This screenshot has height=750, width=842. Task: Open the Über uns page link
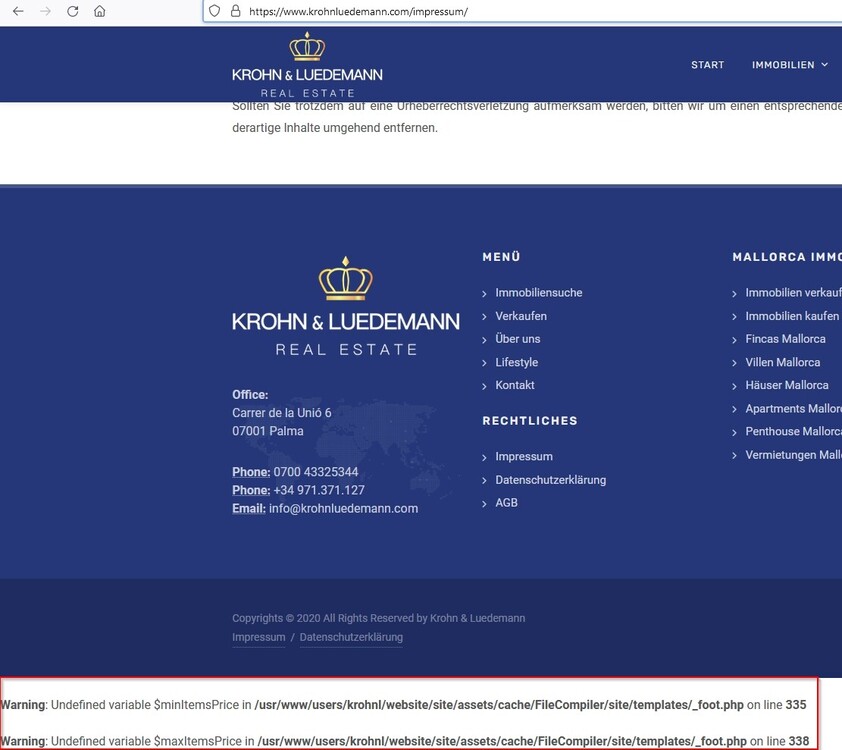(517, 339)
